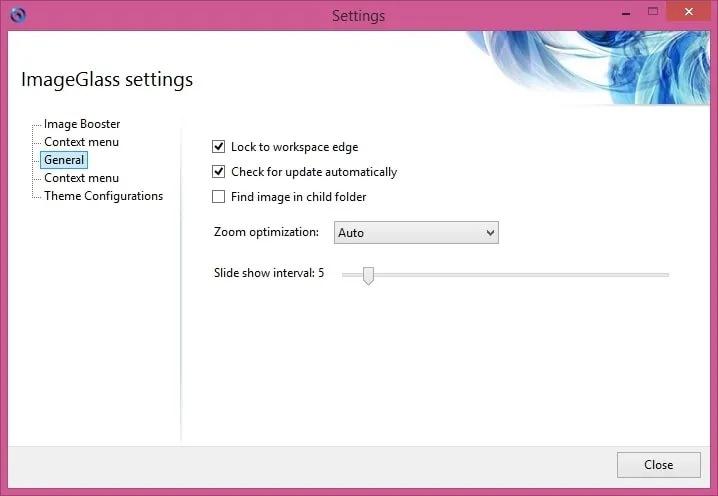The image size is (718, 496).
Task: Enable Find image in child folder
Action: [x=218, y=196]
